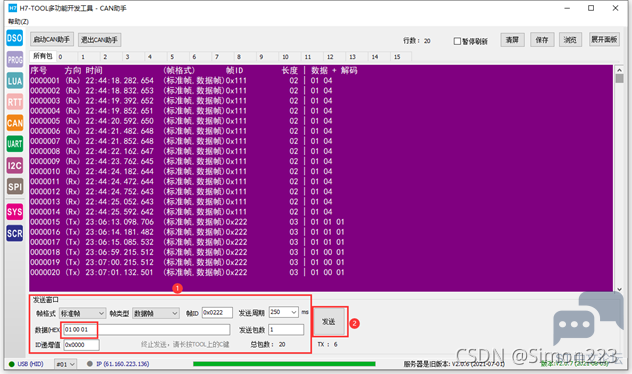Open the SYS settings icon

[x=15, y=212]
